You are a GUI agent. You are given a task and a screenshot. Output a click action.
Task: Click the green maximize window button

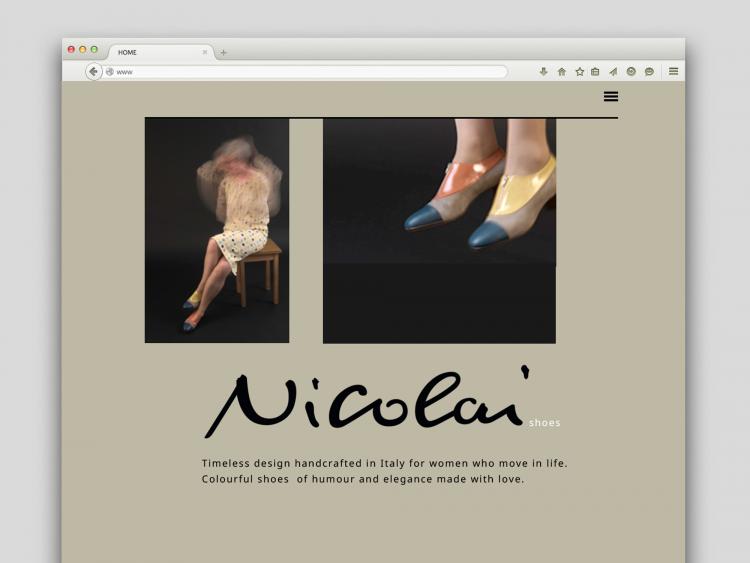(94, 49)
